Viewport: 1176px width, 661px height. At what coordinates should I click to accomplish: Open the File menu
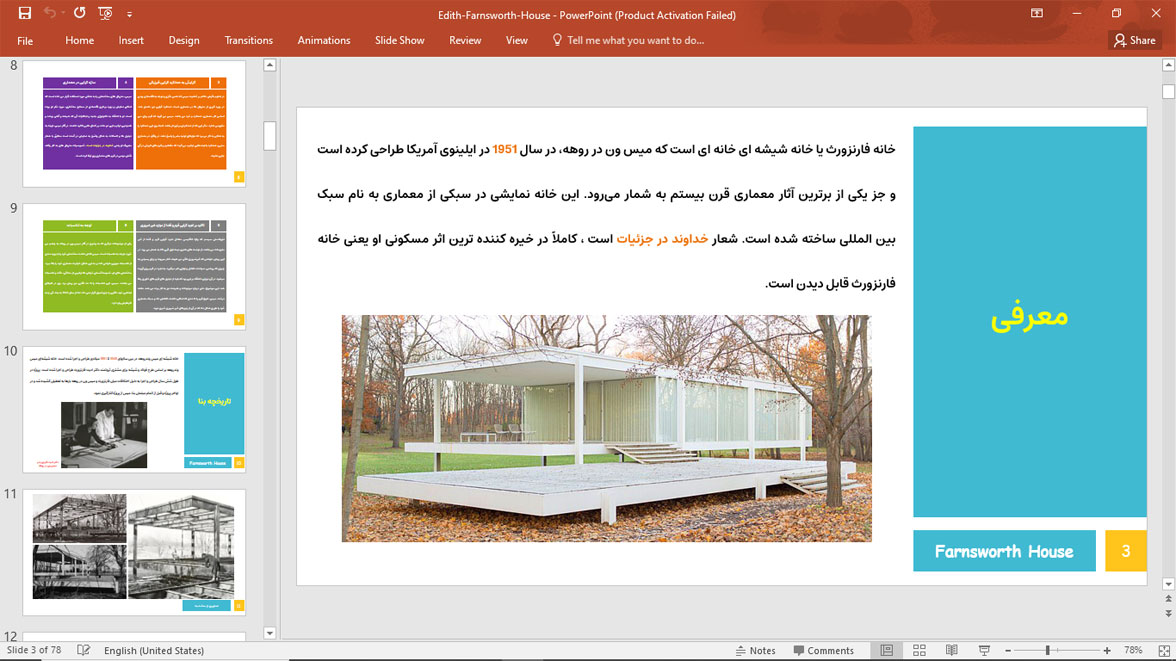(25, 41)
